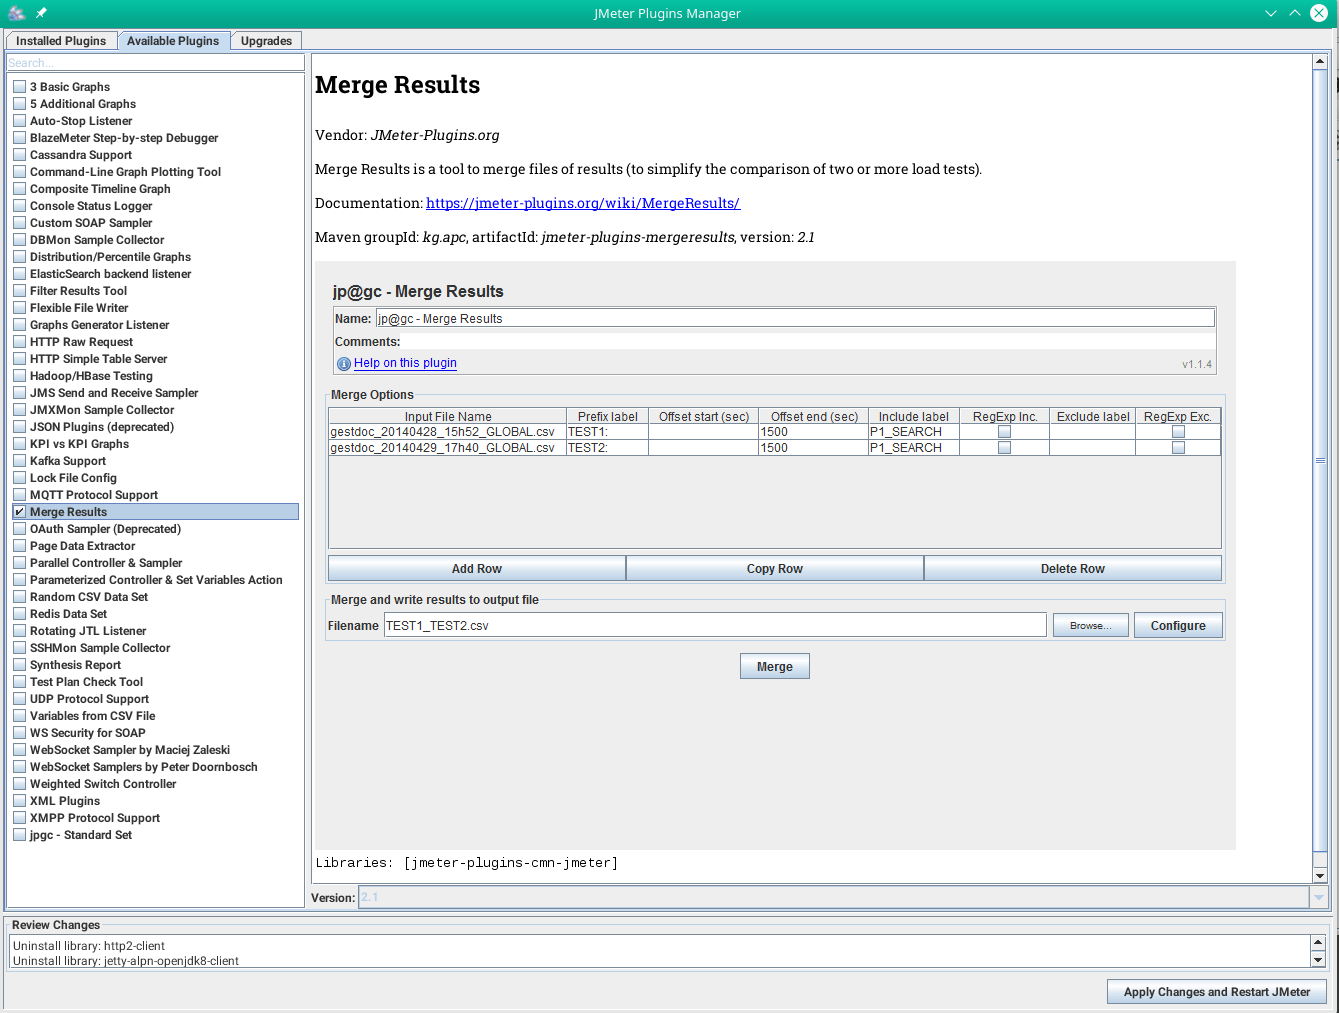Image resolution: width=1339 pixels, height=1013 pixels.
Task: Select the WS Security for SOAP row
Action: (155, 733)
